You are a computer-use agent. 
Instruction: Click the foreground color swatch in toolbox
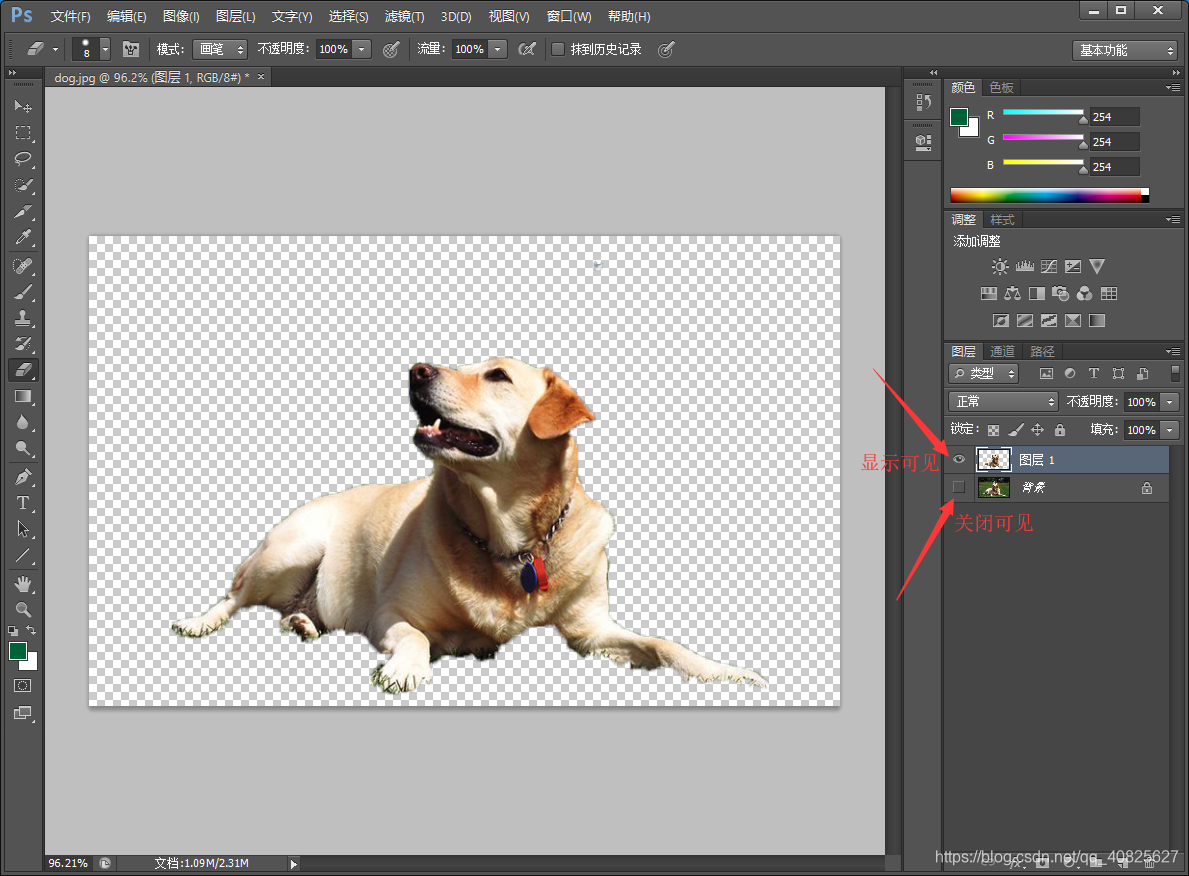tap(17, 651)
